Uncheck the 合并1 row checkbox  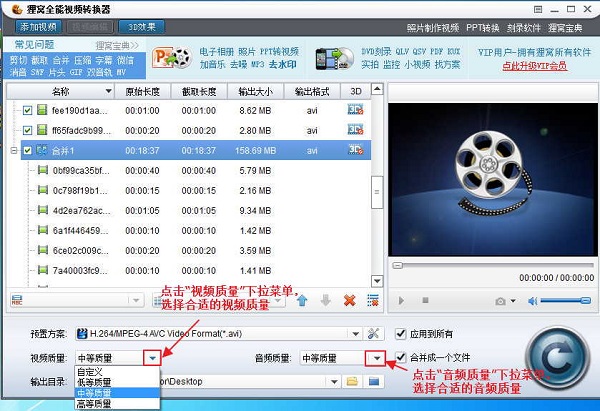coord(27,150)
